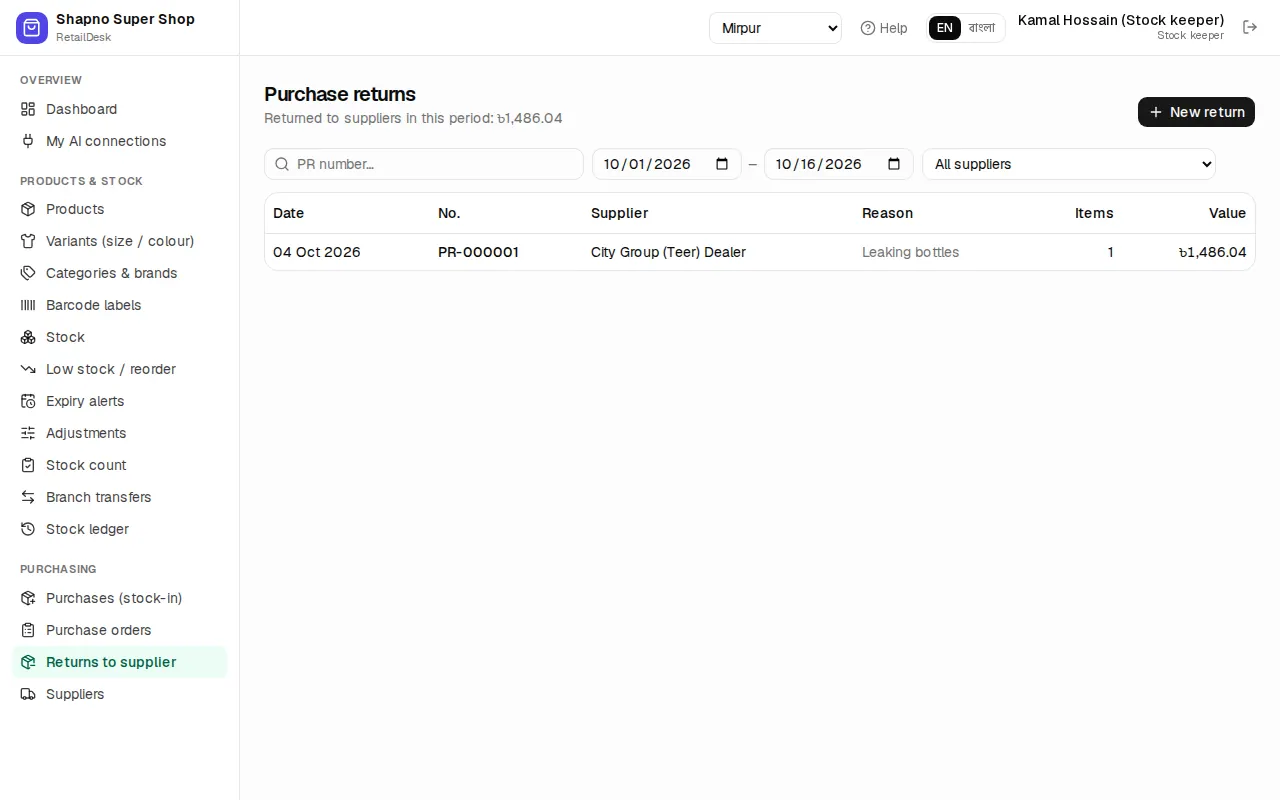The image size is (1280, 800).
Task: Go to Purchases (stock-in) page
Action: coord(119,598)
